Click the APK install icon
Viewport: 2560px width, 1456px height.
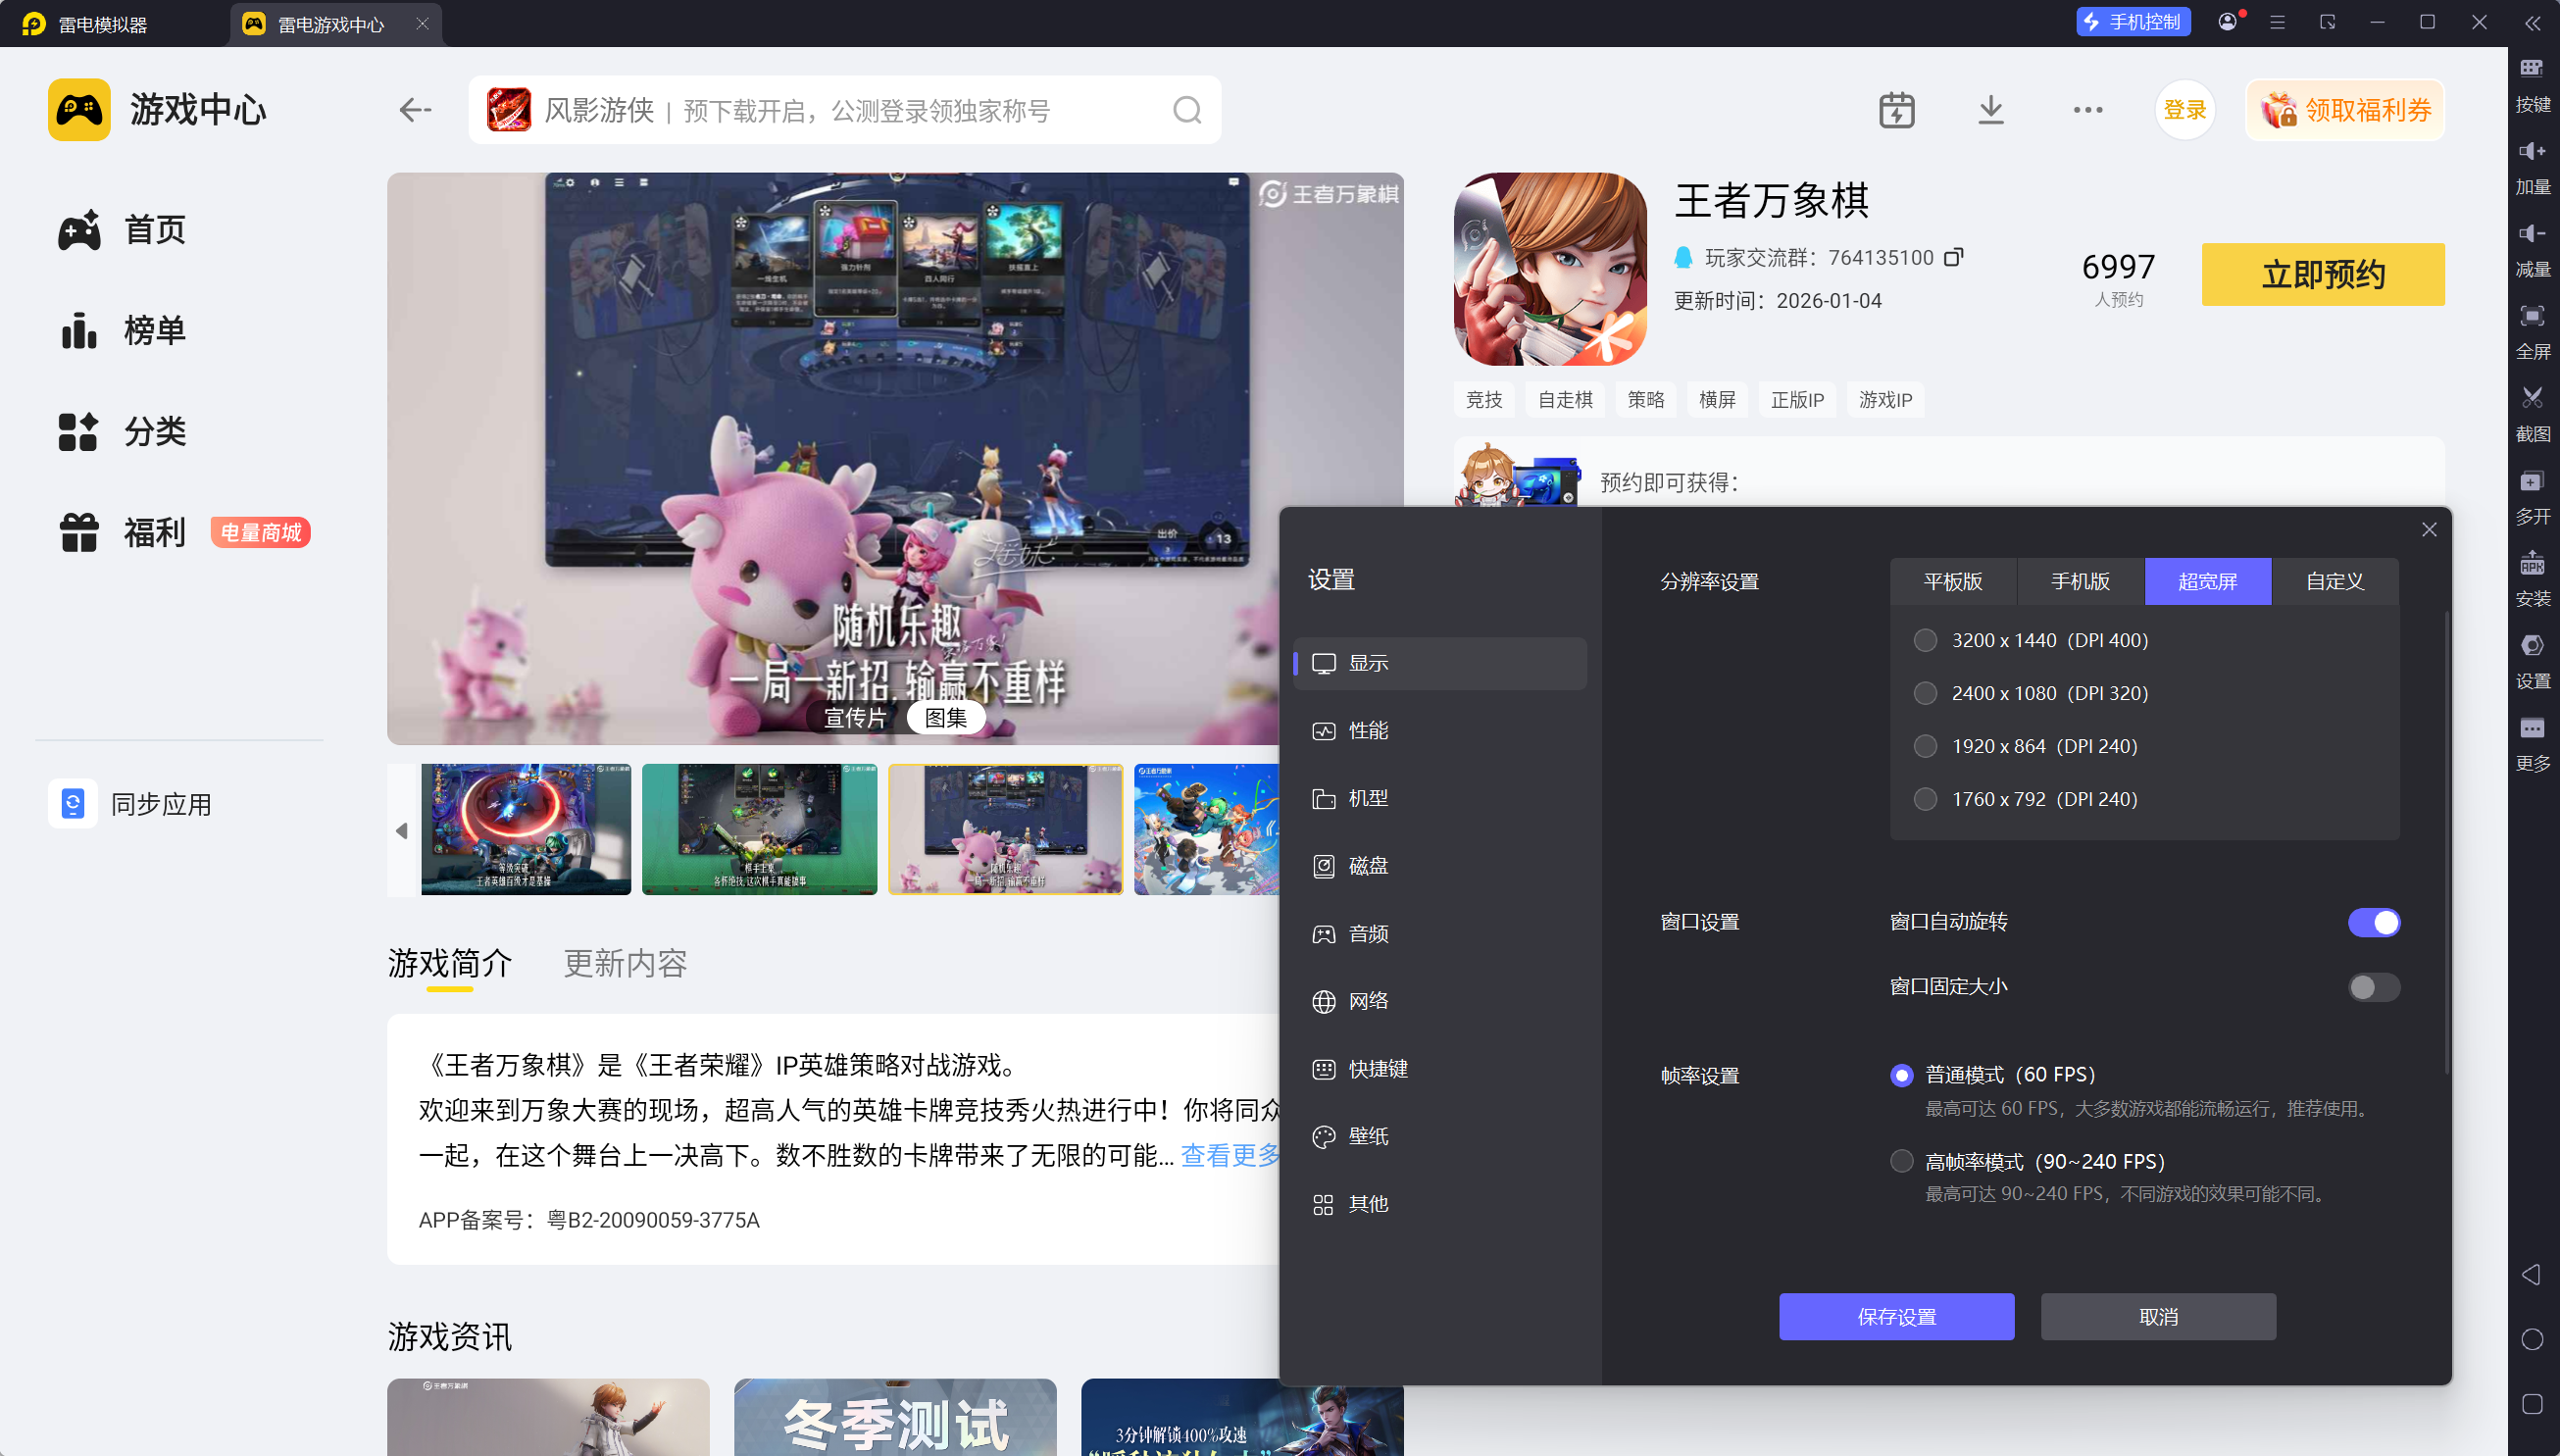[x=2531, y=564]
